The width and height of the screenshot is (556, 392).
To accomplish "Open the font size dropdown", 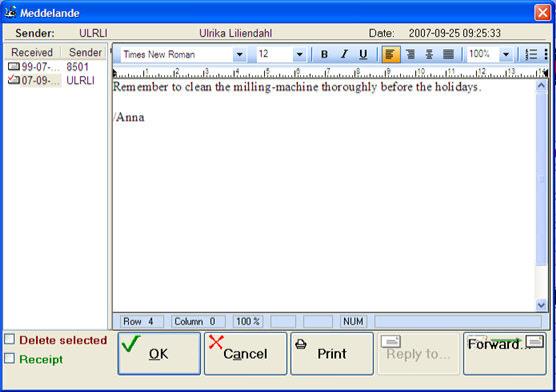I will click(299, 55).
